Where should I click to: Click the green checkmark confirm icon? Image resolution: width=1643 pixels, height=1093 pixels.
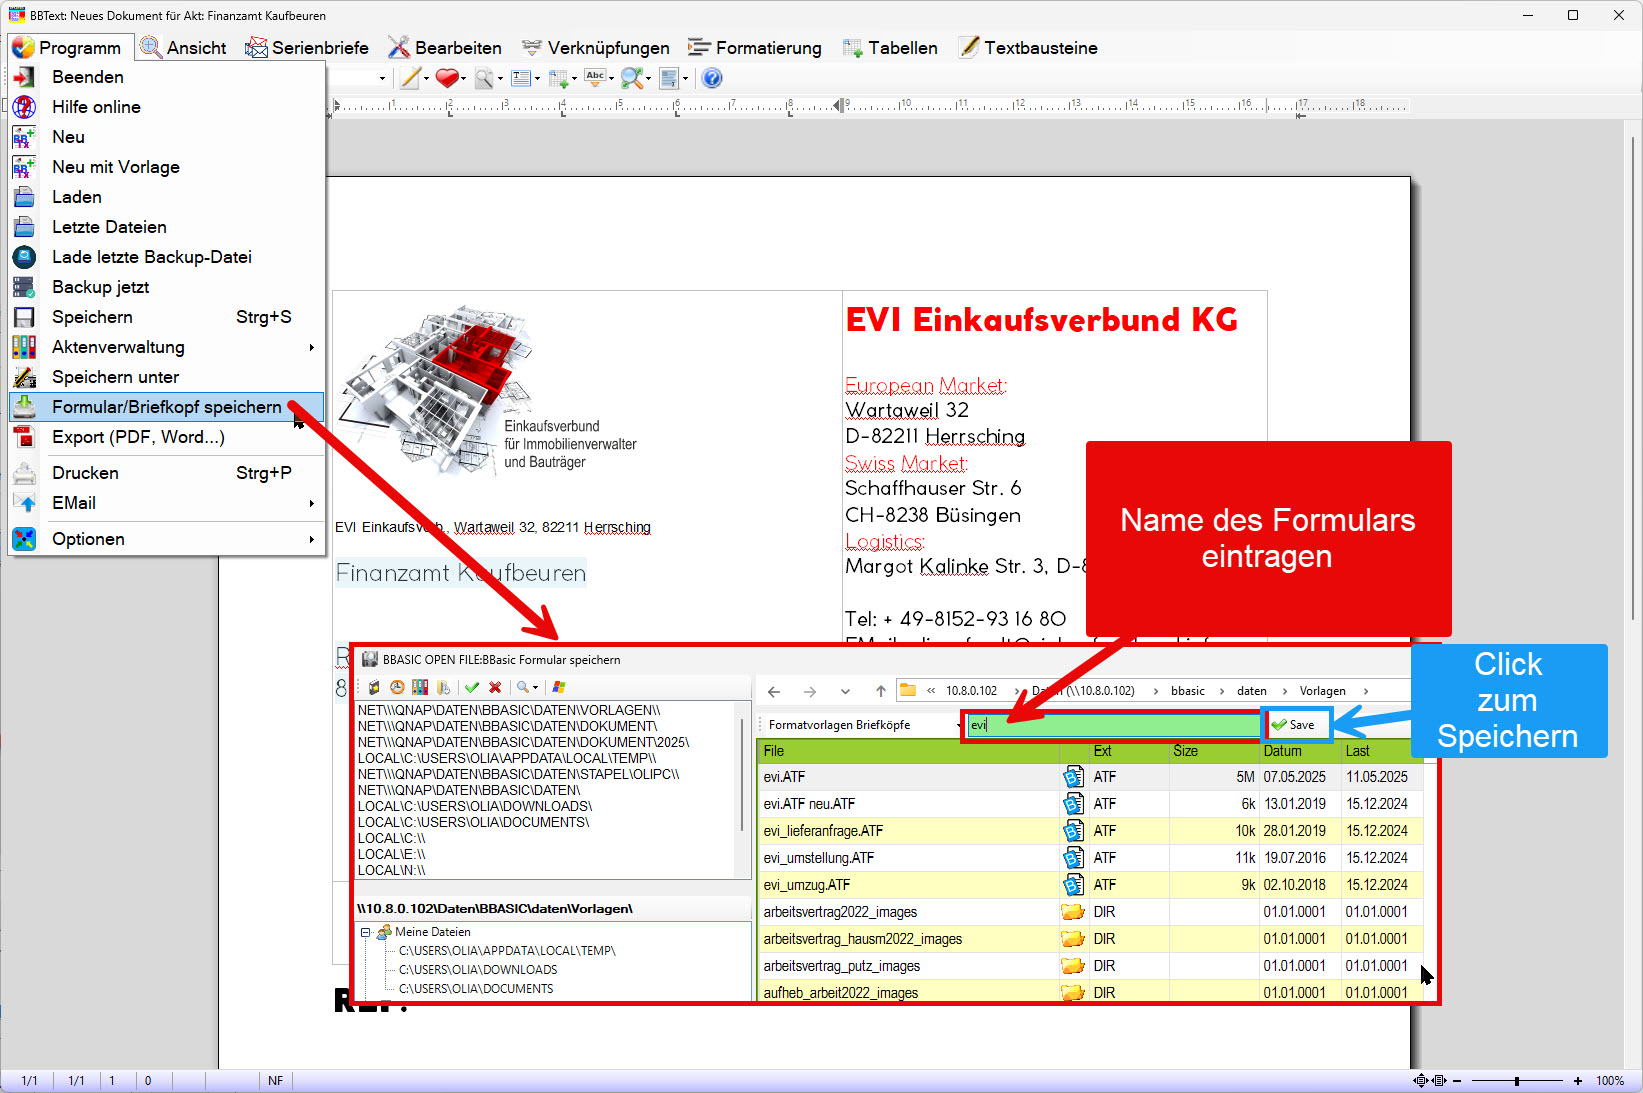(x=472, y=687)
